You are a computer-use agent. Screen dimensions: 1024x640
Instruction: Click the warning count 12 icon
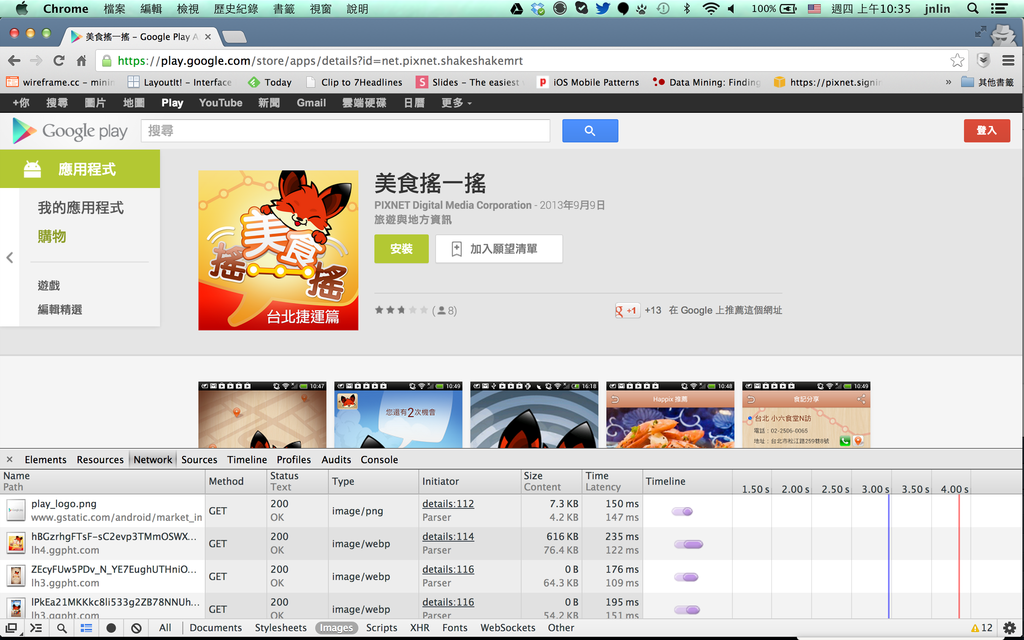tap(982, 628)
